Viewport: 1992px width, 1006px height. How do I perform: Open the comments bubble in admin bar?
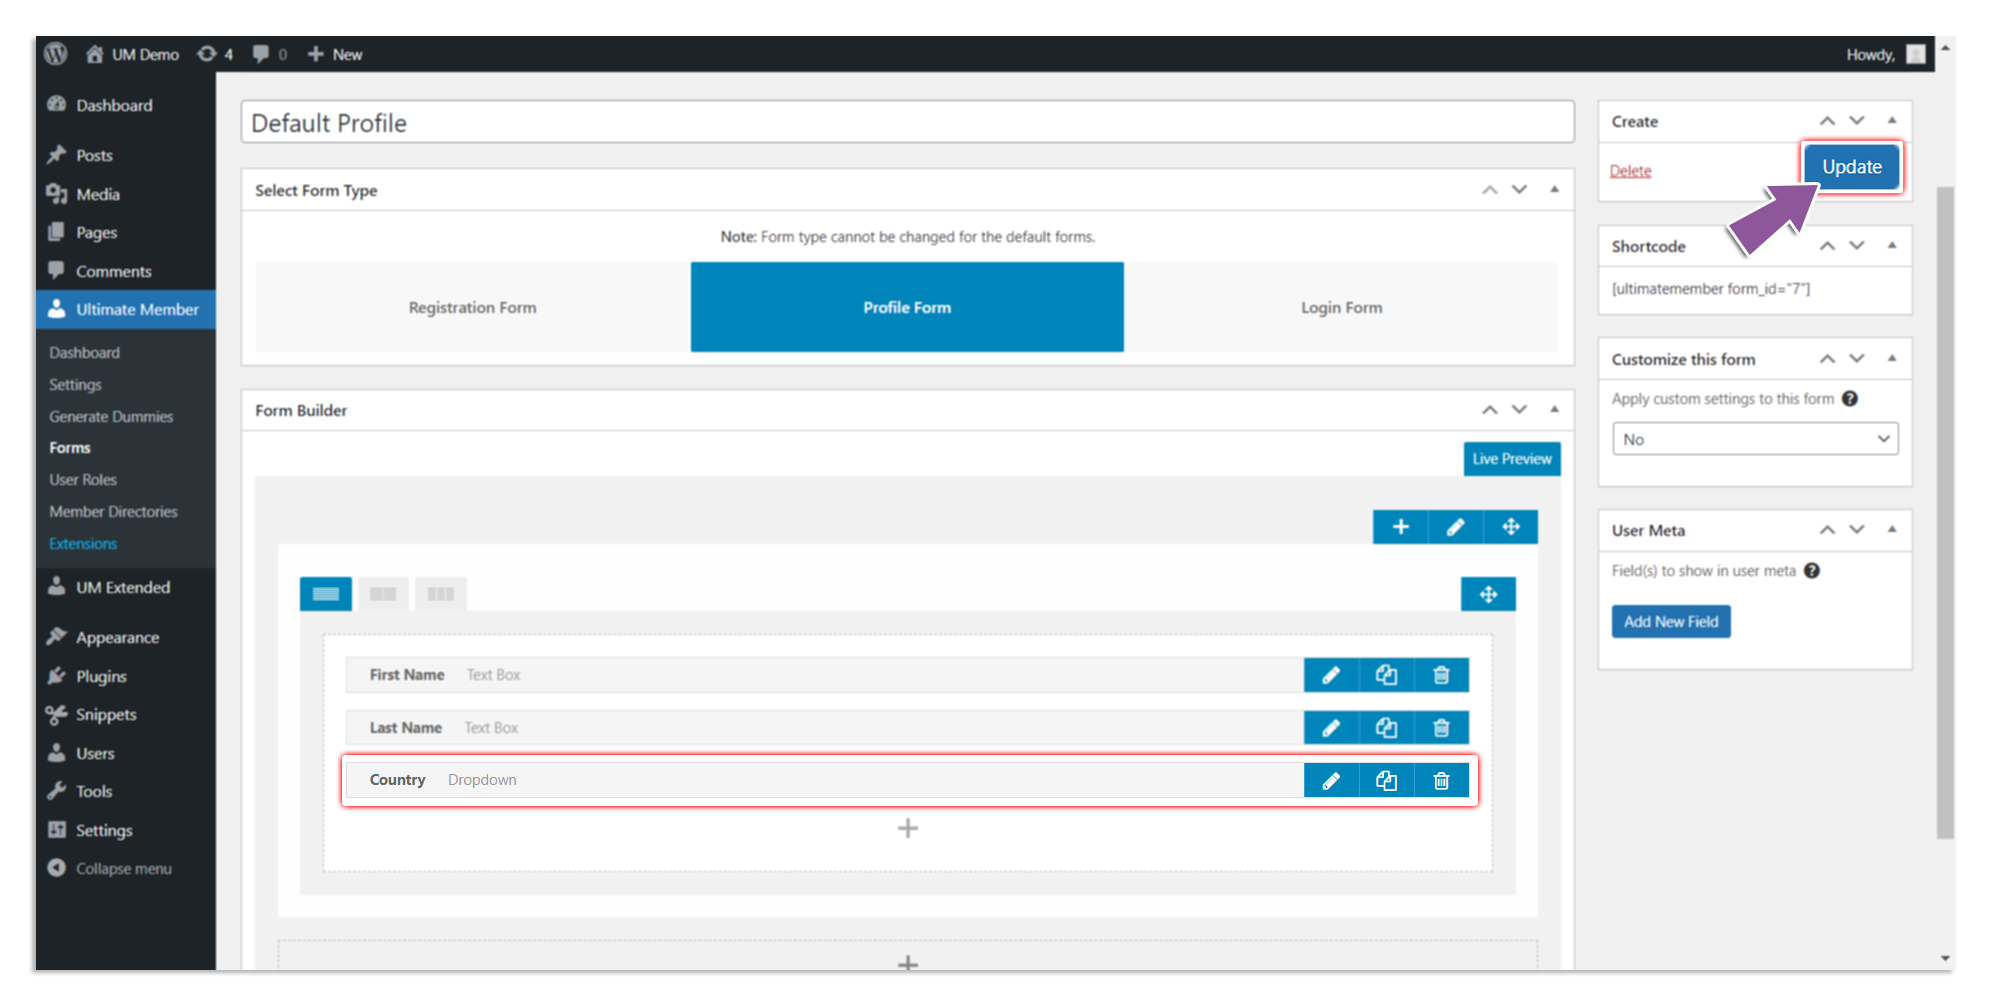click(269, 54)
